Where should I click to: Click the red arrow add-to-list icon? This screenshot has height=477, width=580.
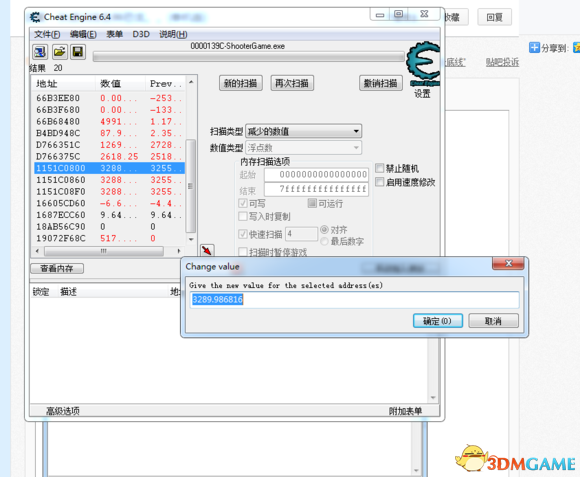[x=207, y=251]
